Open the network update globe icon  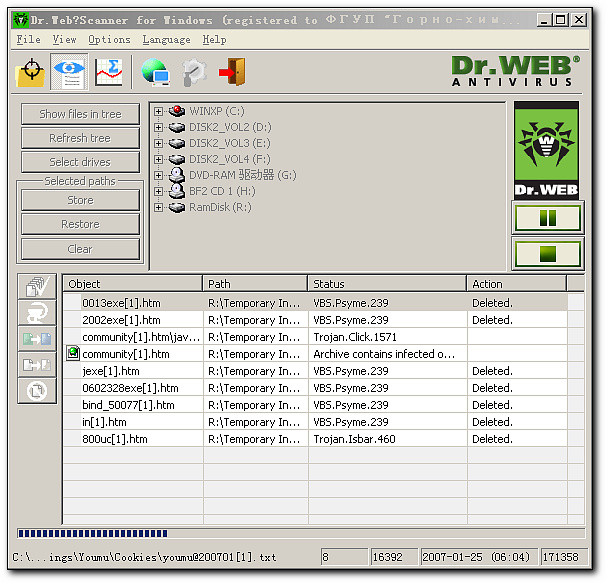(x=155, y=72)
